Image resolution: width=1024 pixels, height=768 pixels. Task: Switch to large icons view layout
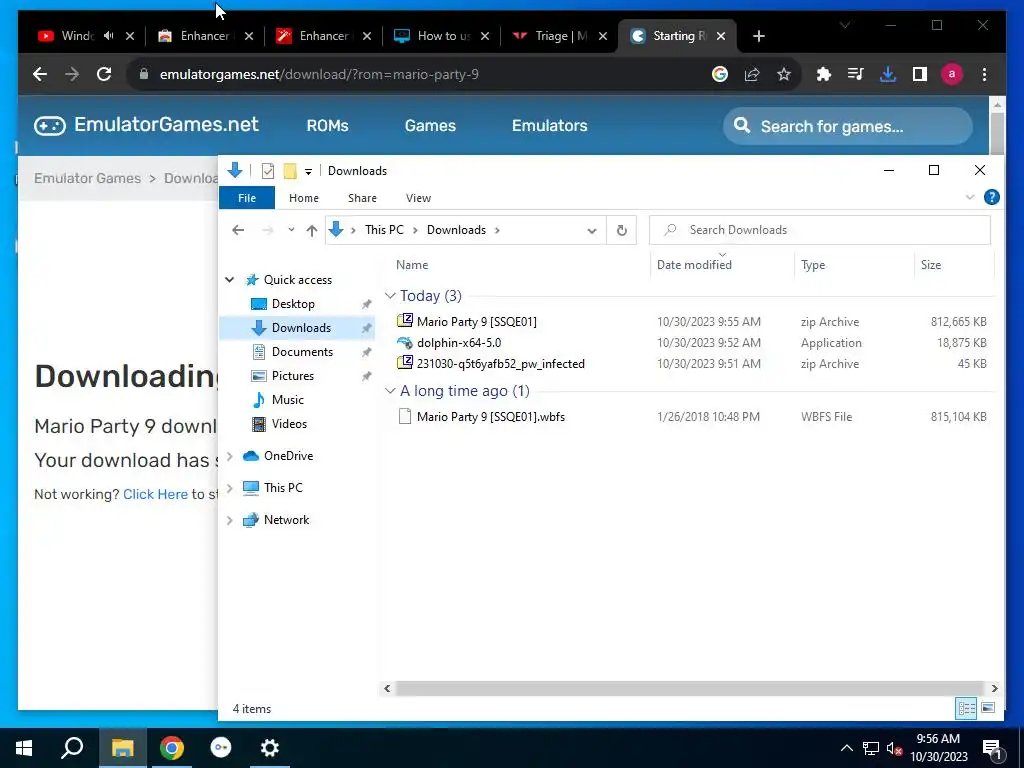(988, 708)
